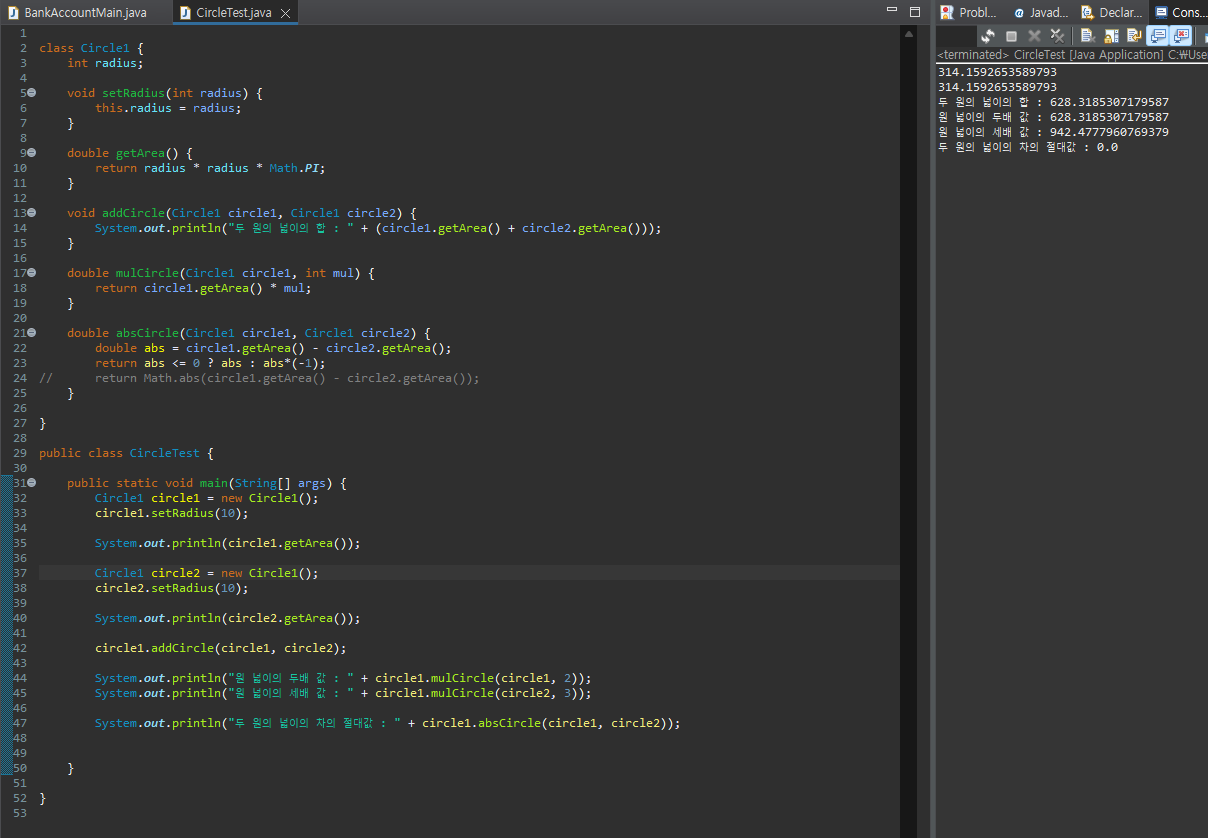Viewport: 1208px width, 838px height.
Task: Open the Problems view tab
Action: point(968,12)
